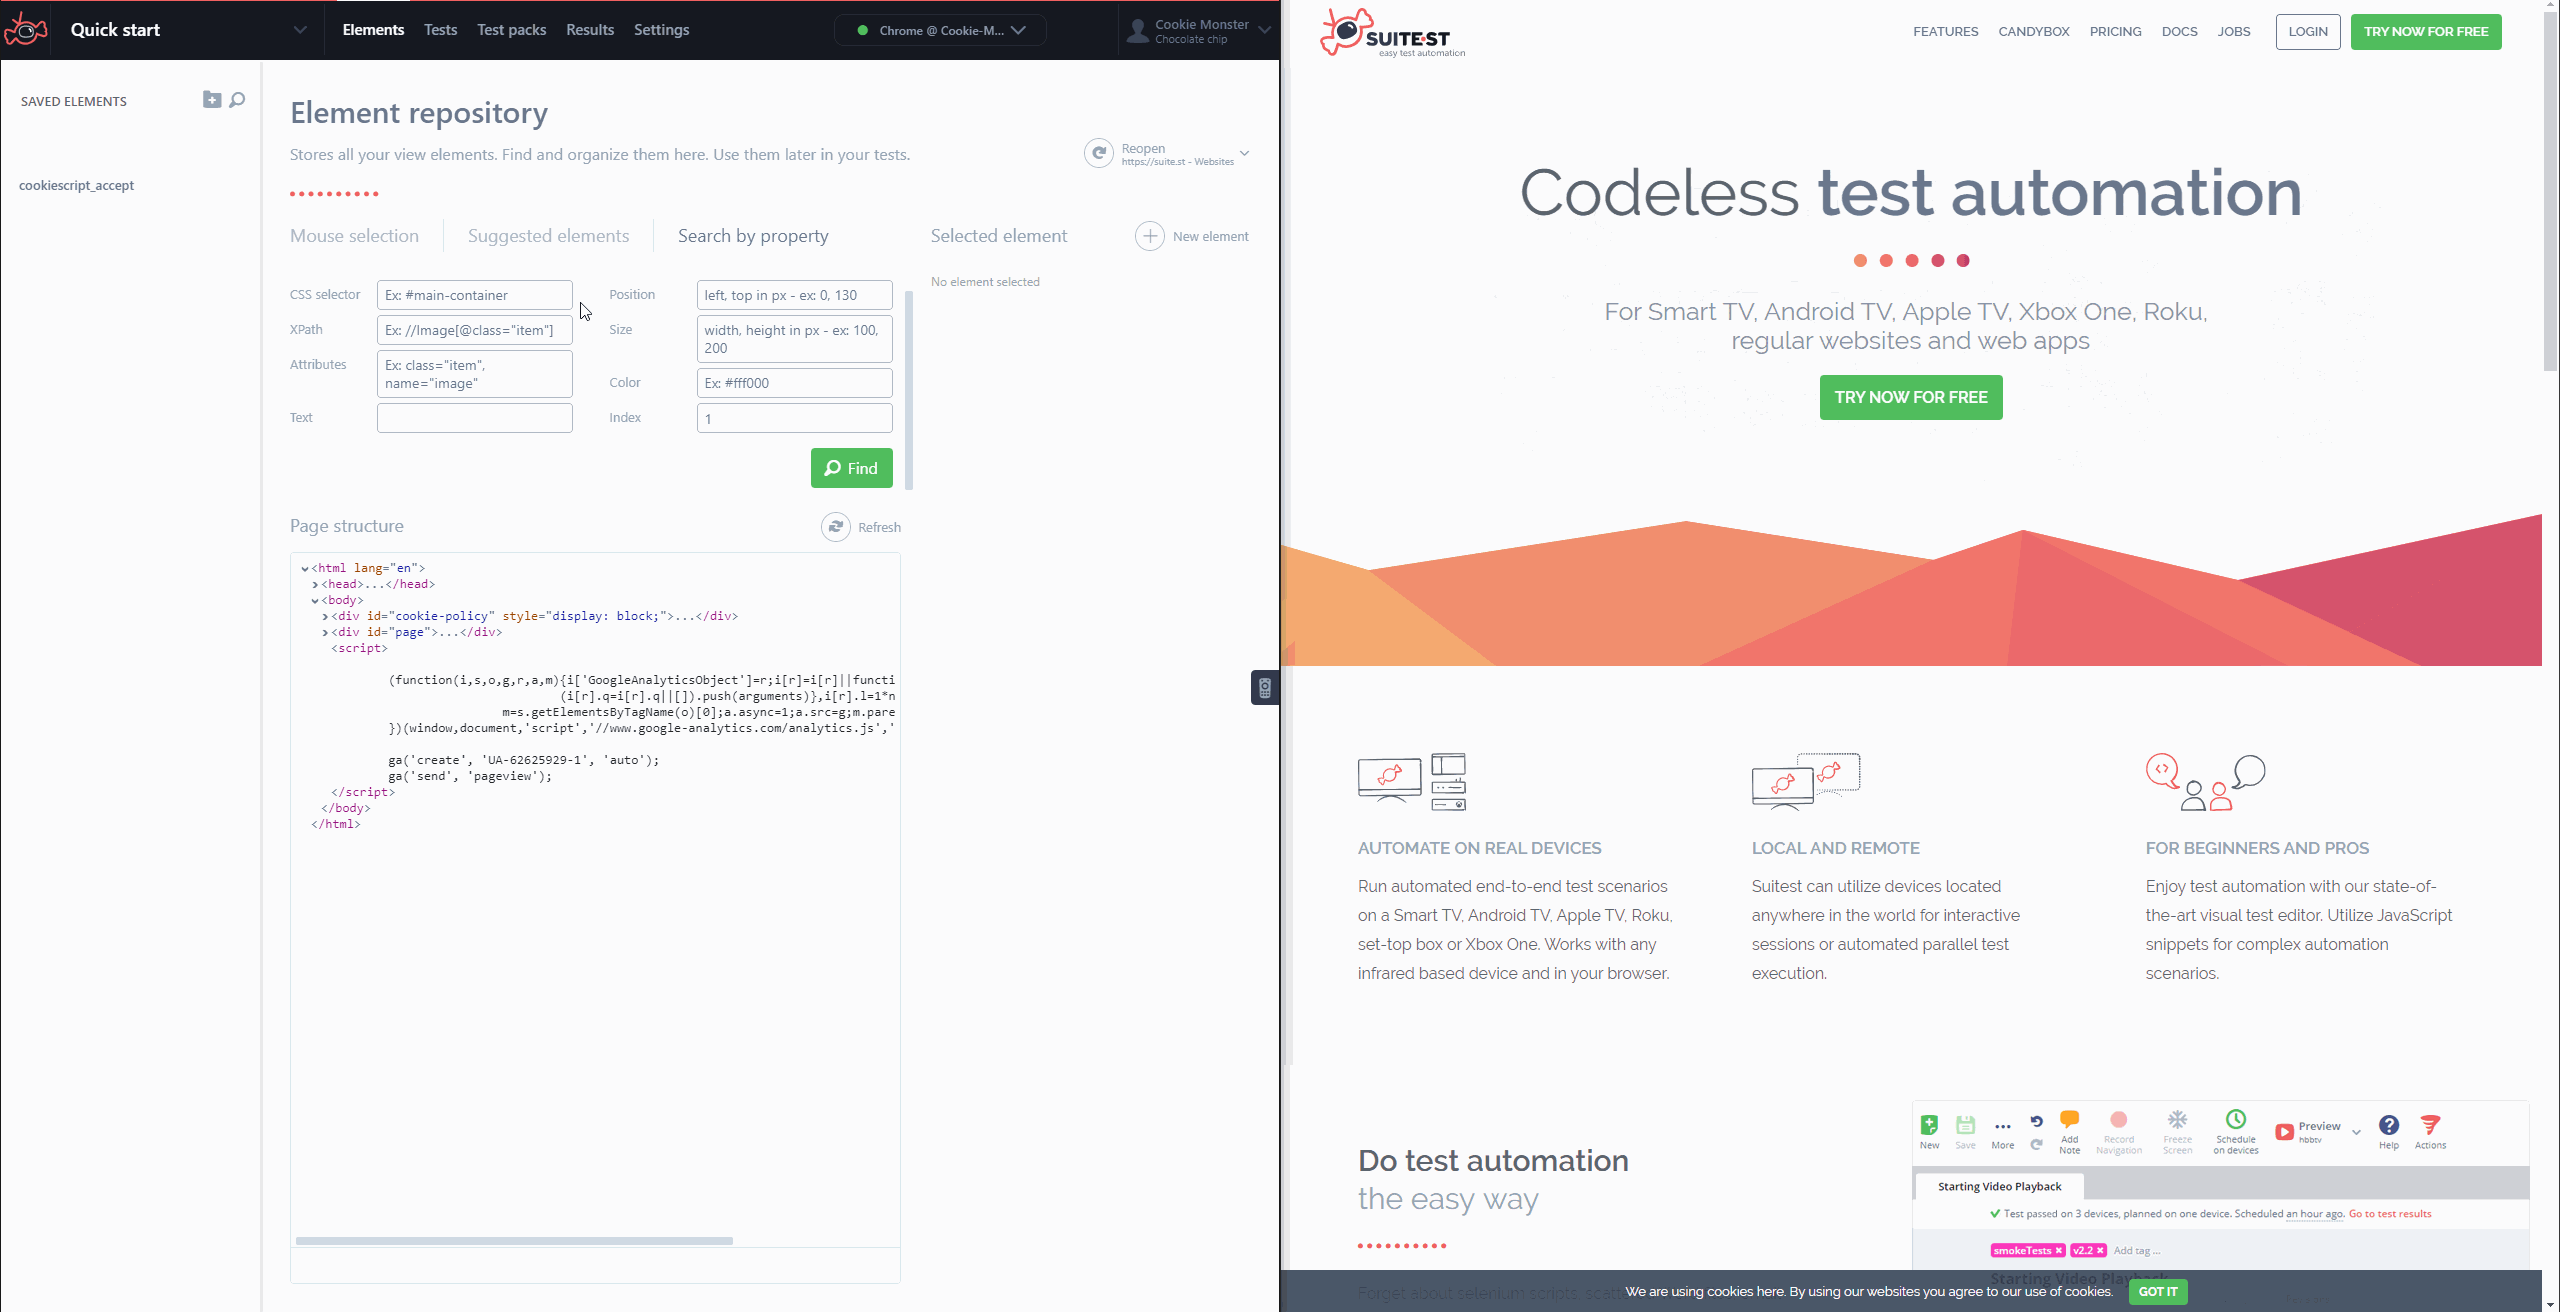Click the Schedule on devices clock icon
This screenshot has height=1312, width=2560.
point(2235,1120)
